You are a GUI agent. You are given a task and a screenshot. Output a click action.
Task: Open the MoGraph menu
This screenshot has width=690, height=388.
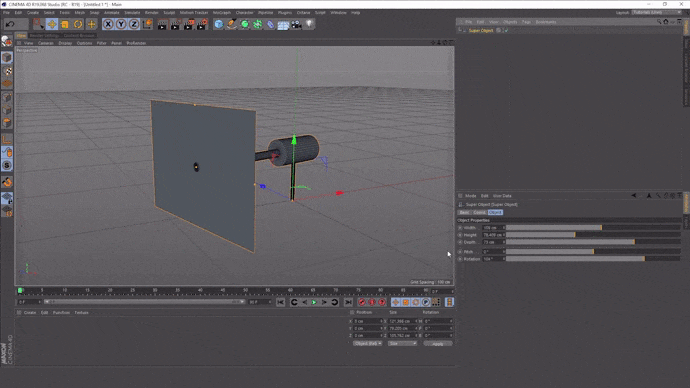221,13
